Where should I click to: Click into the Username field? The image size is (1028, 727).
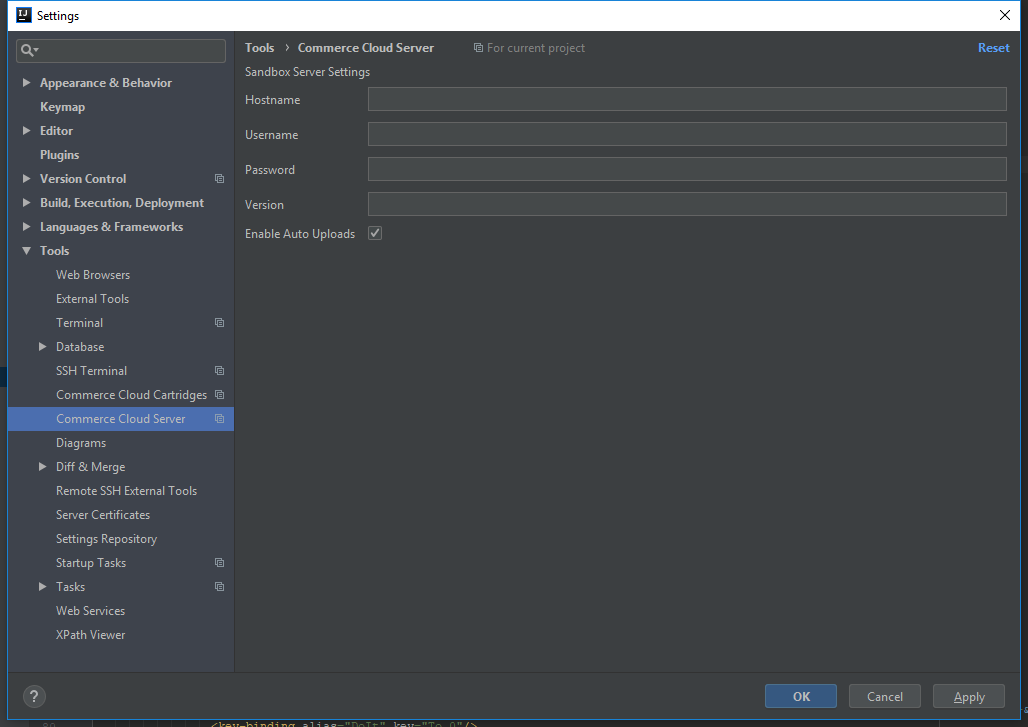tap(687, 134)
